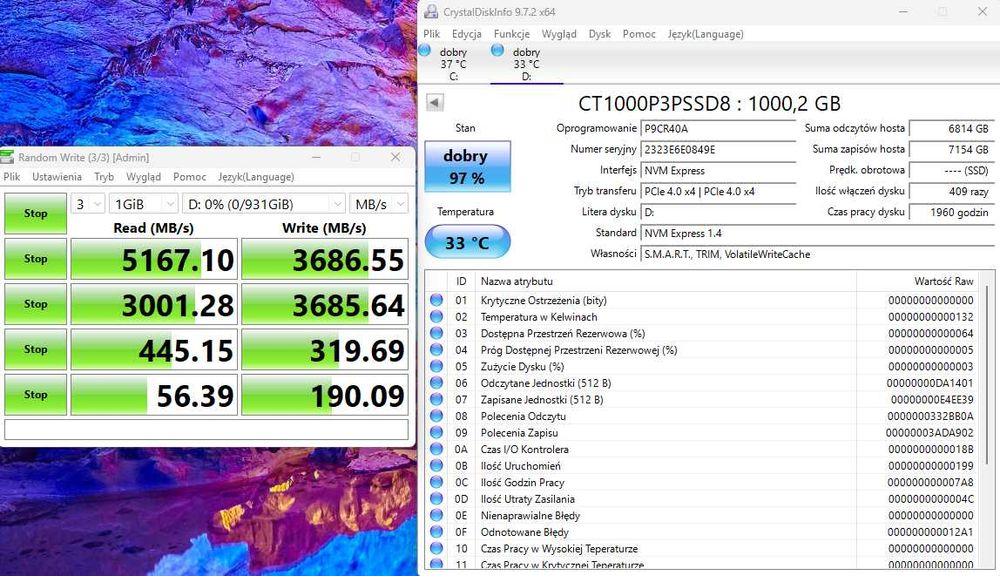Click the status orb of attribute 0A
This screenshot has height=576, width=1000.
(x=436, y=449)
